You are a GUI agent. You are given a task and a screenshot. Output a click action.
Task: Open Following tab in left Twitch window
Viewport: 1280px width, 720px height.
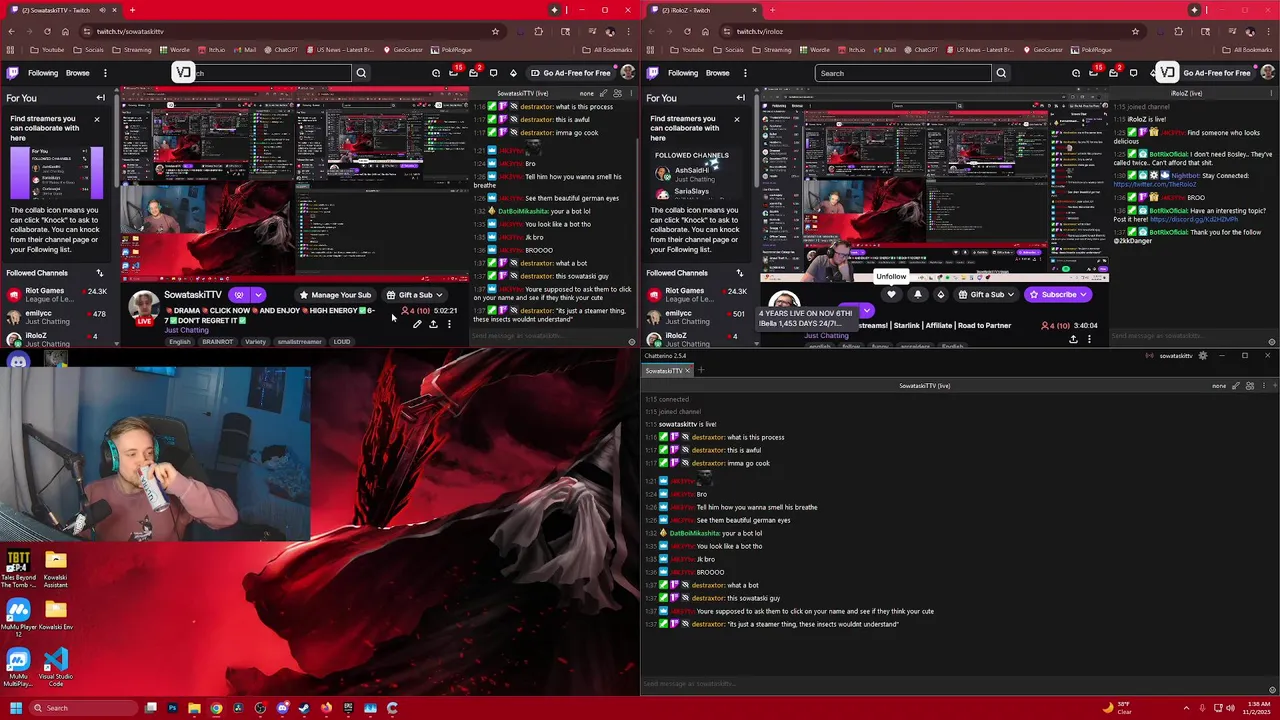43,73
